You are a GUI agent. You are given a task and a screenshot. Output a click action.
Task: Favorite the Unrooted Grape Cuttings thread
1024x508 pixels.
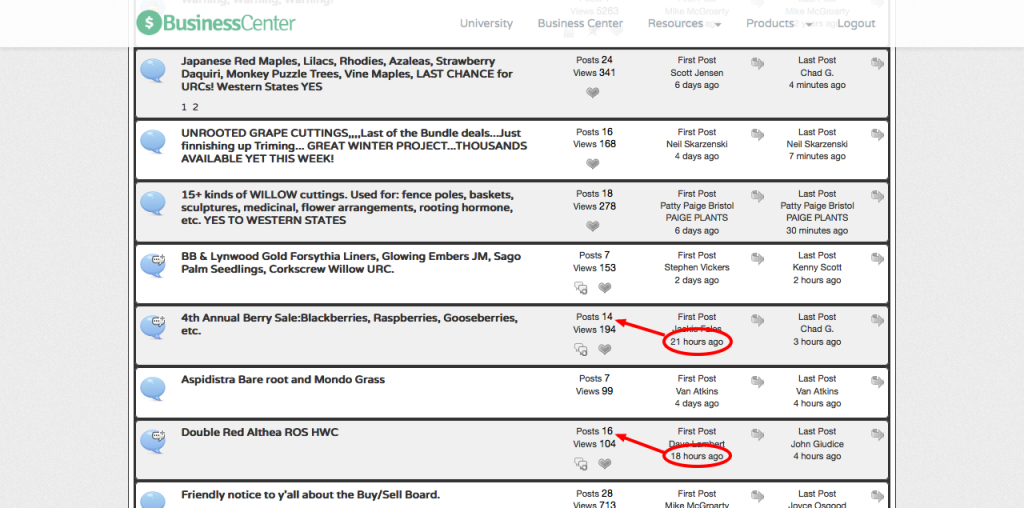point(592,164)
